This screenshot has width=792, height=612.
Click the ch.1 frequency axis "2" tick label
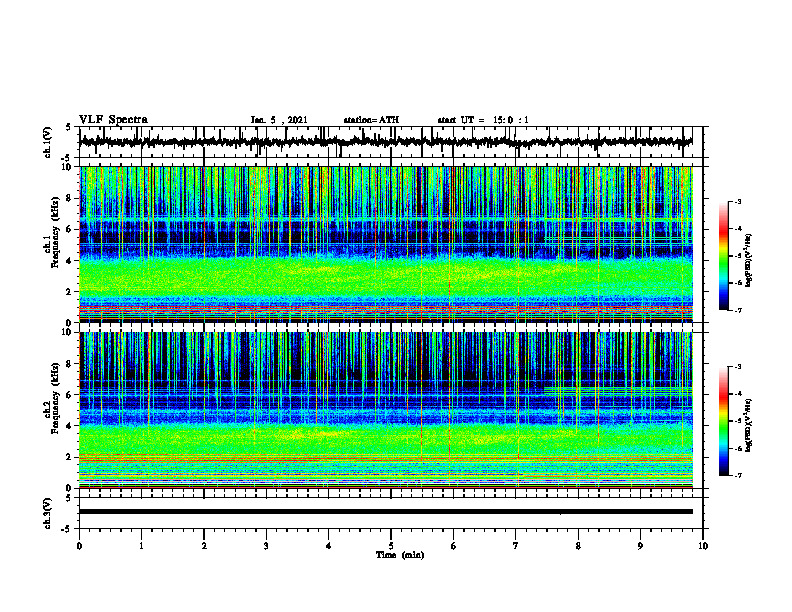pos(70,292)
